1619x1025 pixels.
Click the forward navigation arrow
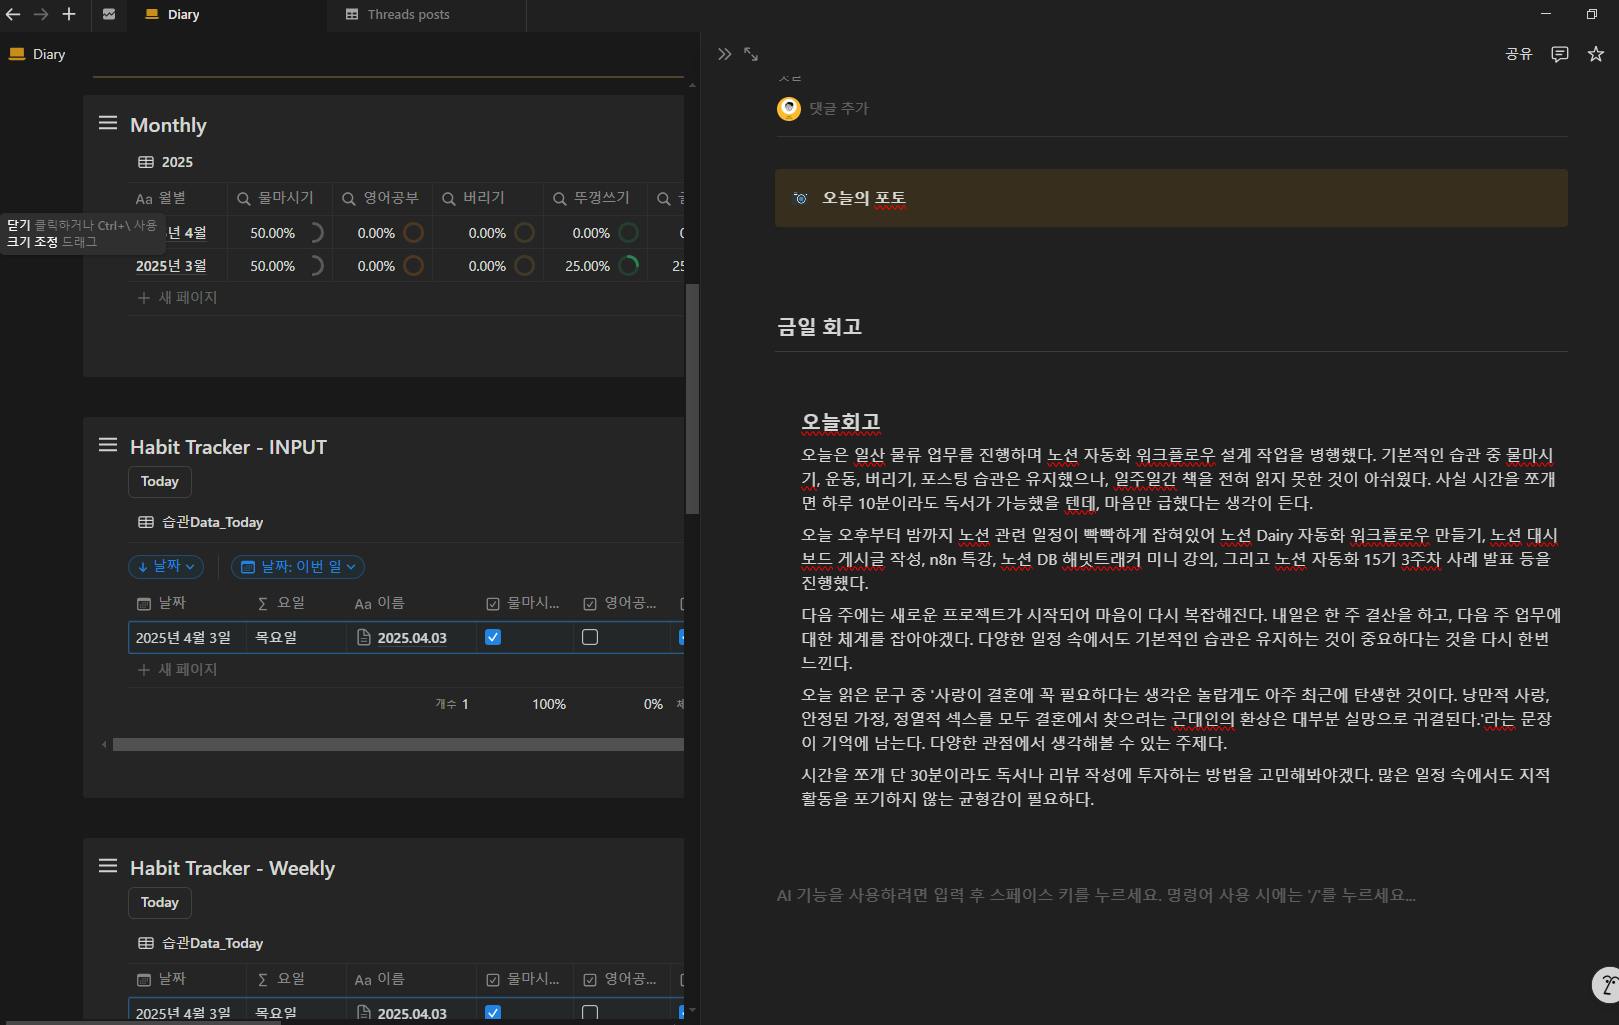[41, 14]
